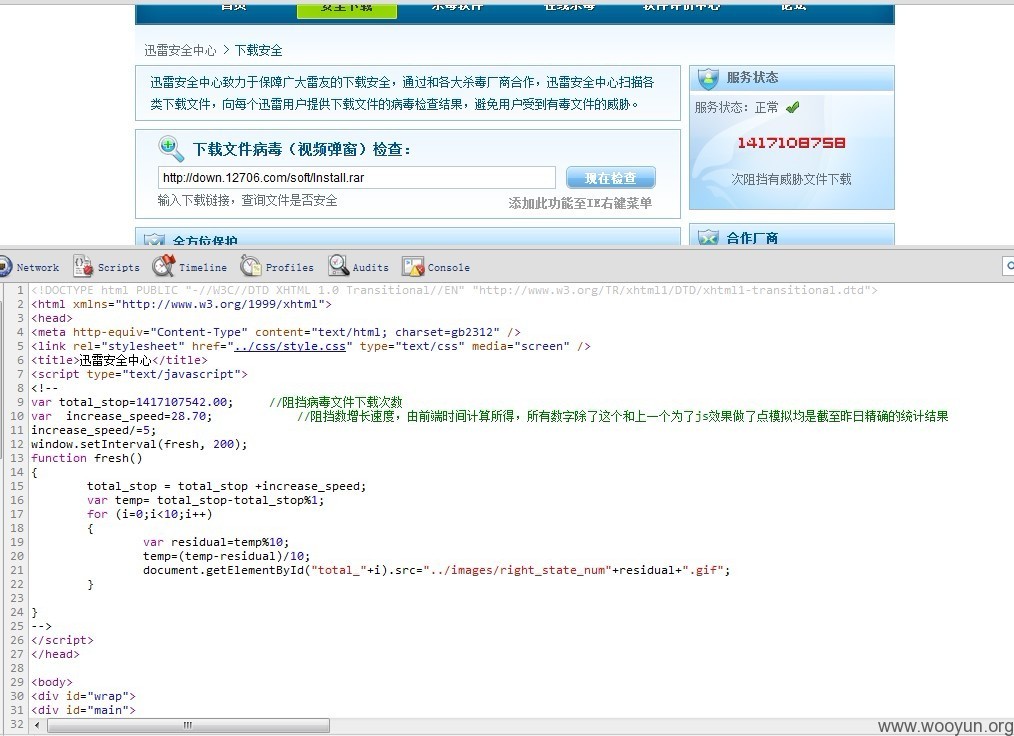The image size is (1014, 736).
Task: Click the 输入下载链接，查询文件是否安全 hint text
Action: pos(248,200)
